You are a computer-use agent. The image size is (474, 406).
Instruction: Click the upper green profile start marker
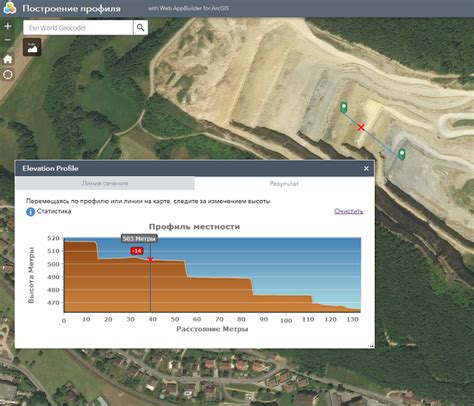[344, 107]
